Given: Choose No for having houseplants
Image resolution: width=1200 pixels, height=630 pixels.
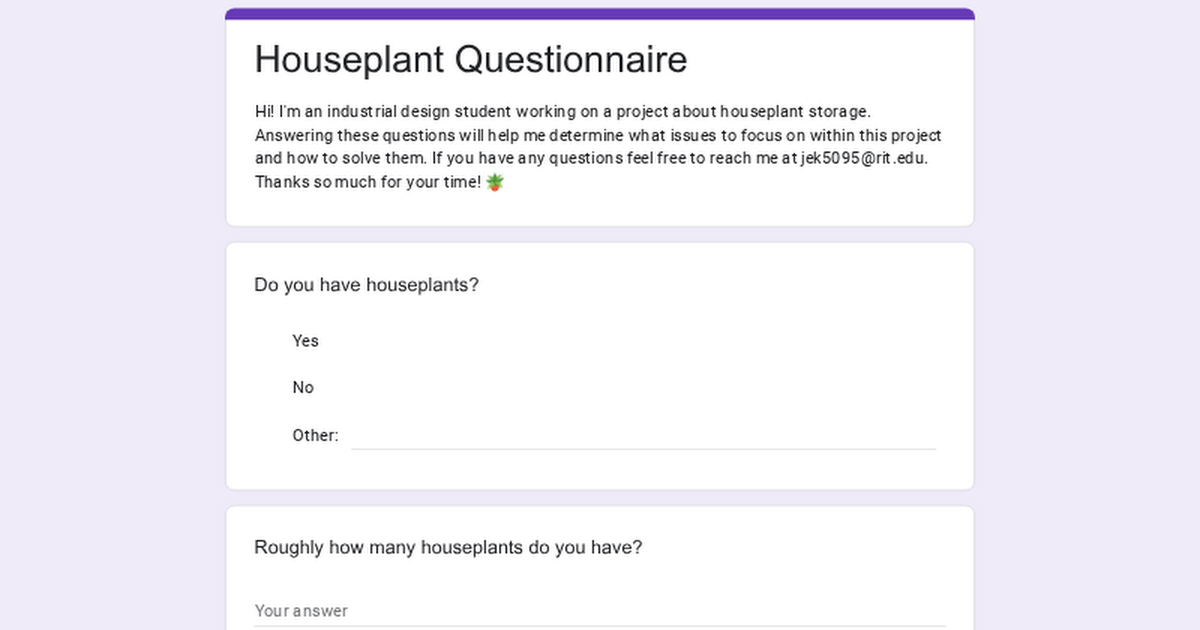Looking at the screenshot, I should [x=303, y=388].
